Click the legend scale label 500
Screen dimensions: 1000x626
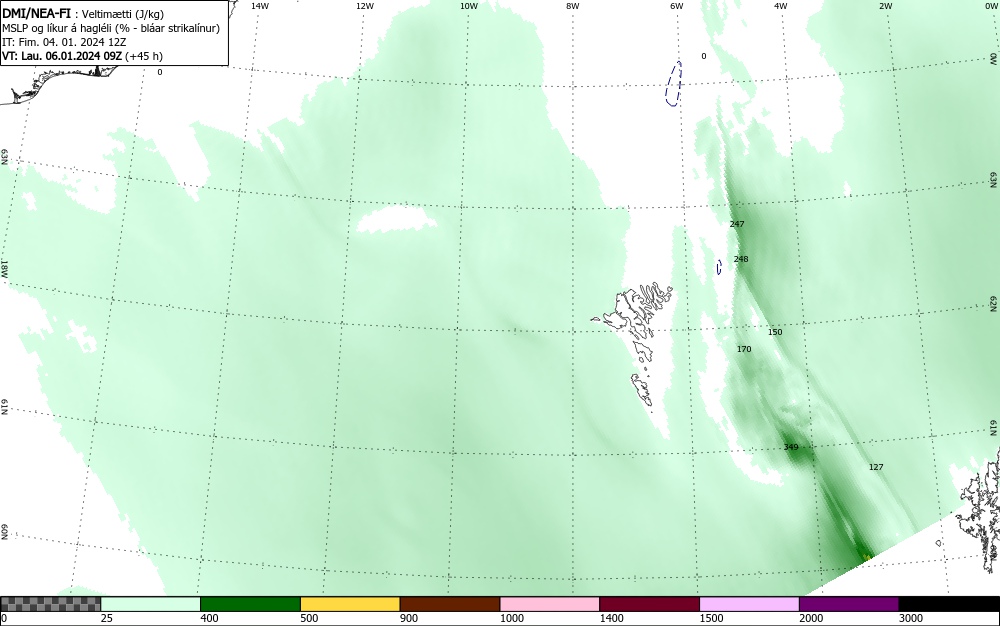pyautogui.click(x=309, y=618)
